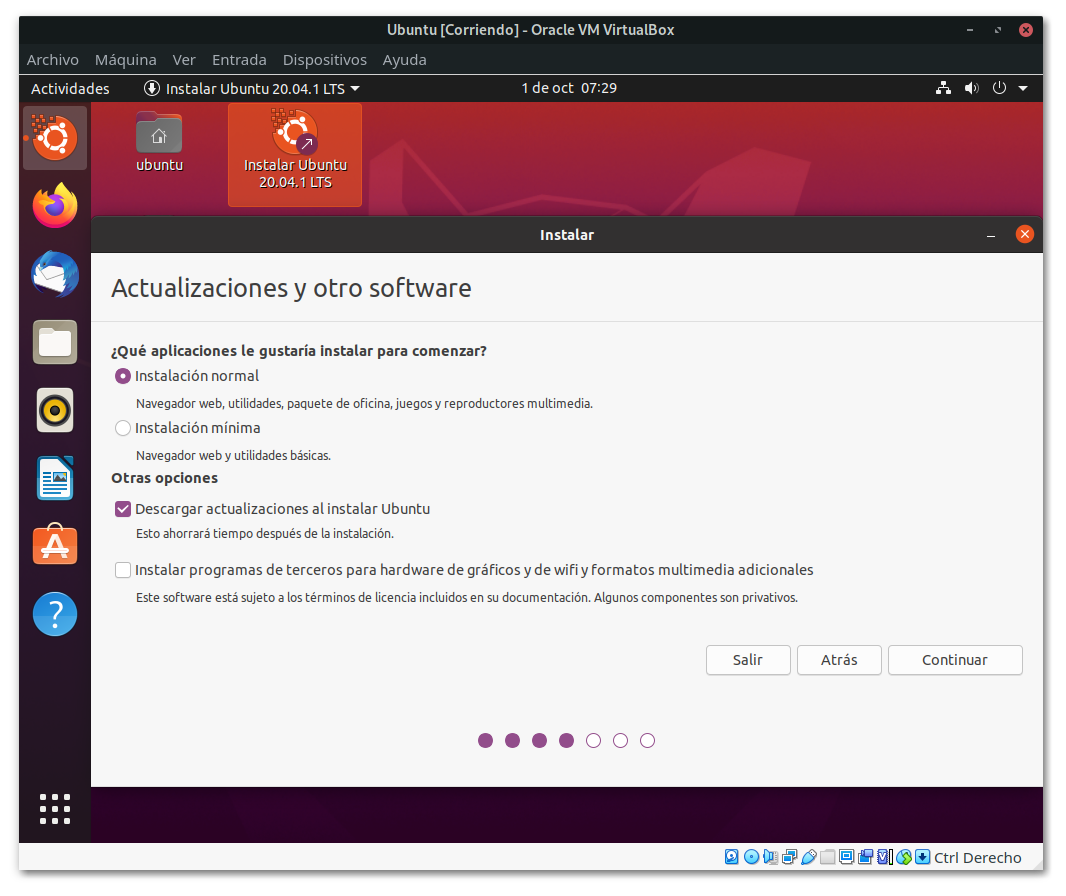Click the recording indicator in VirtualBox status bar
The image size is (1066, 896).
click(865, 857)
